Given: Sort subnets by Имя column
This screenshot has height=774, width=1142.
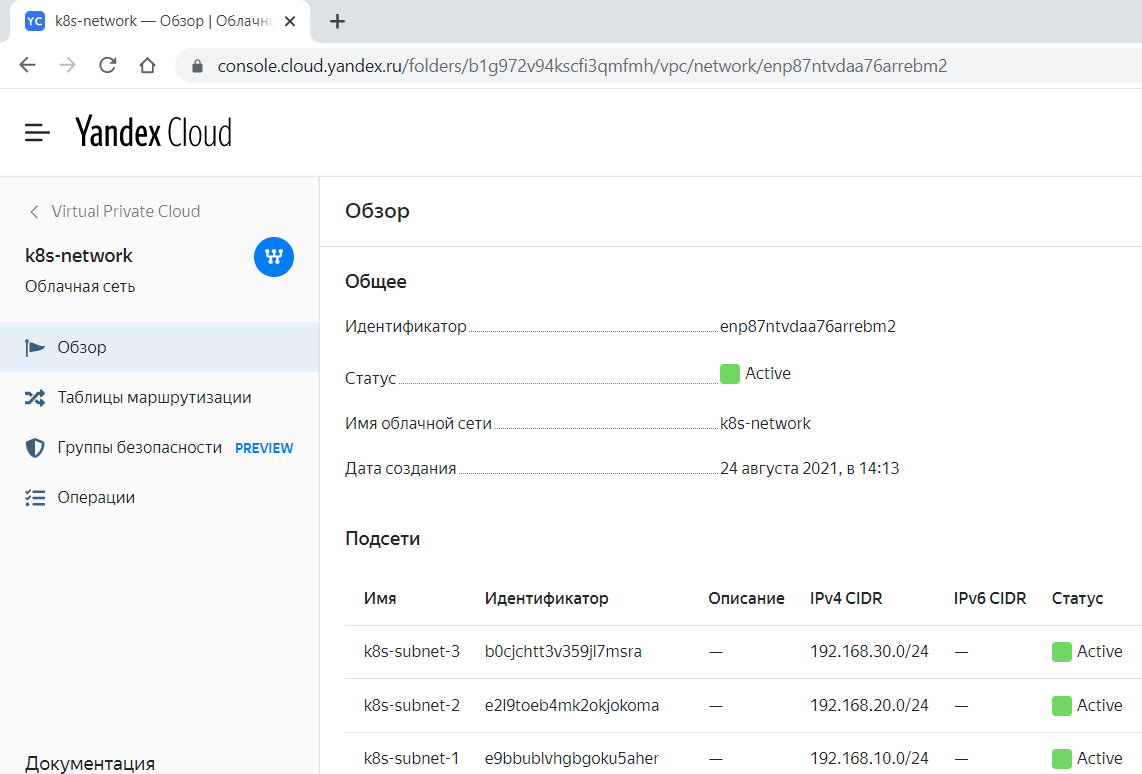Looking at the screenshot, I should [380, 599].
